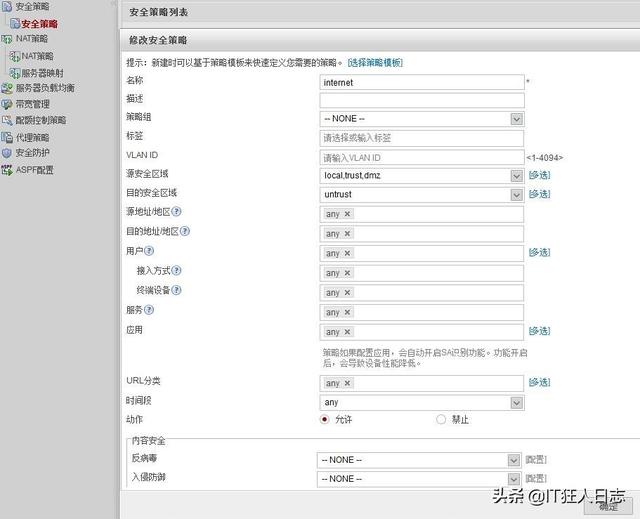Remove the any tag in 源地址/地区
The height and width of the screenshot is (519, 640).
point(347,214)
